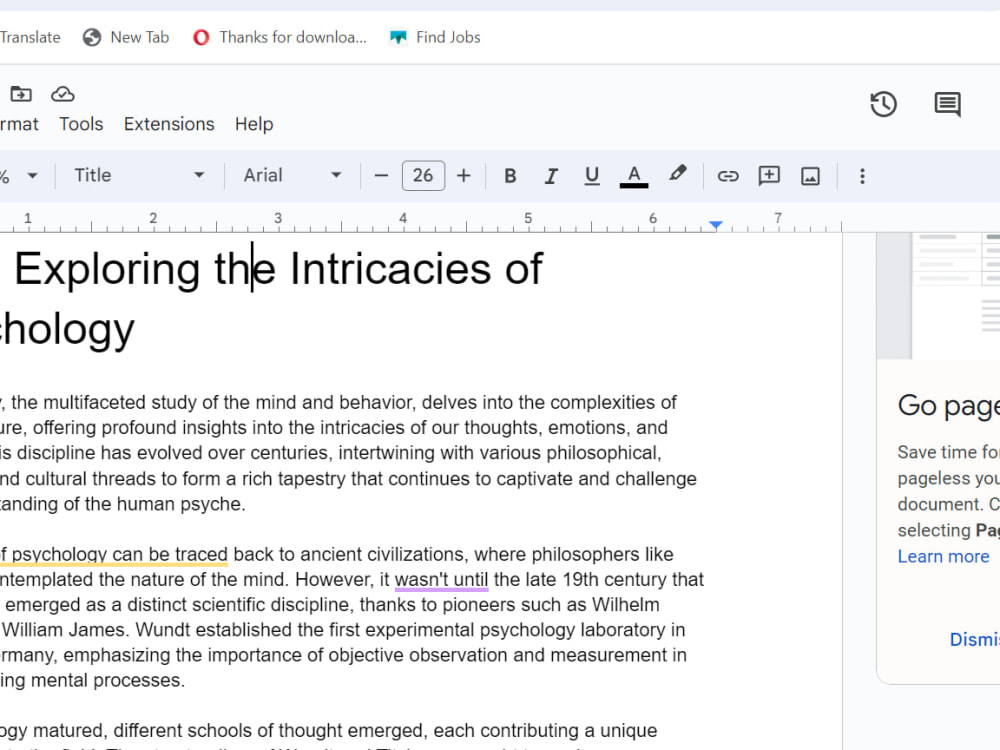
Task: Open the Arial font dropdown
Action: coord(292,175)
